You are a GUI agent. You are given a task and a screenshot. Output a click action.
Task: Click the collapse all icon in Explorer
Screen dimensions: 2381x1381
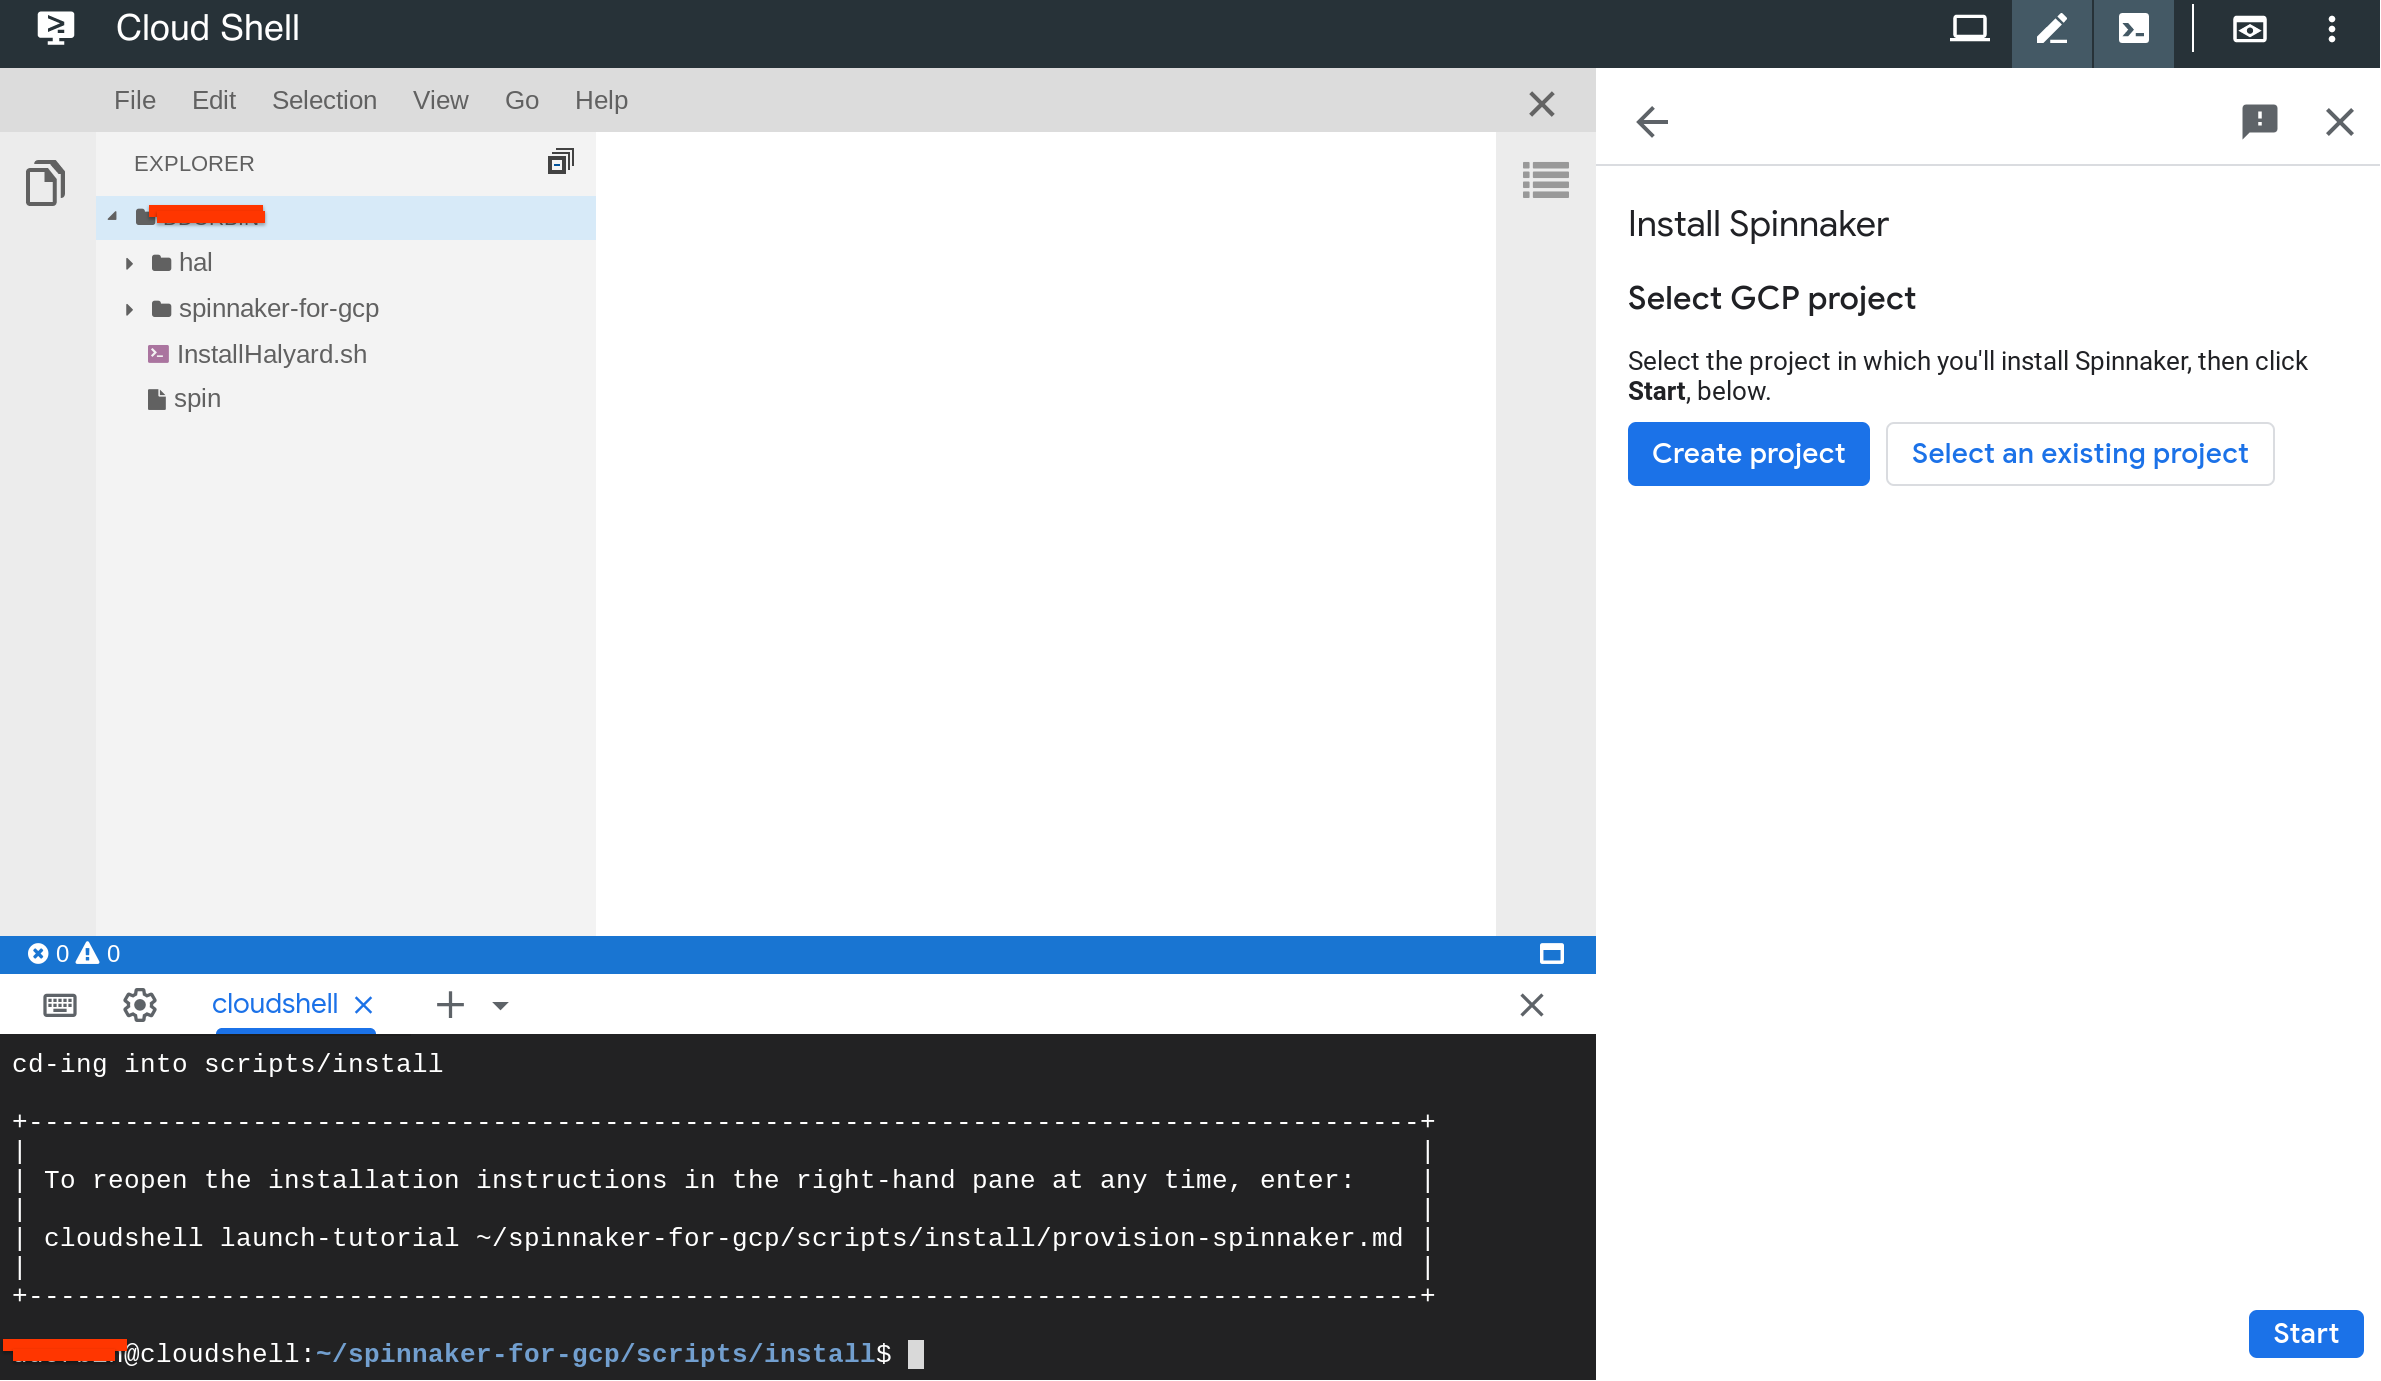click(x=560, y=162)
